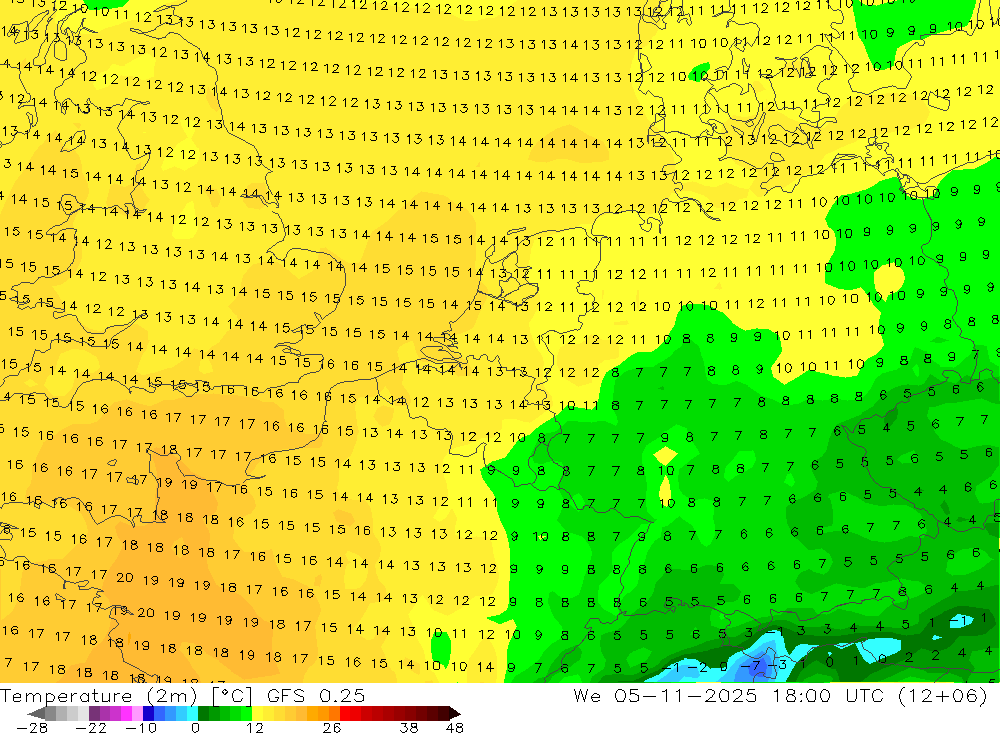Screen dimensions: 1000x733
Task: Click the "38" legend scale label
Action: tap(409, 728)
